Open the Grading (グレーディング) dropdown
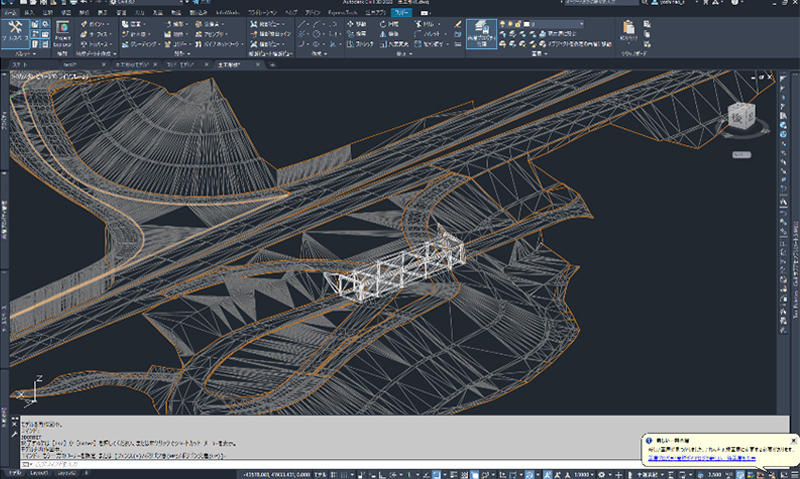The height and width of the screenshot is (479, 800). [x=141, y=44]
